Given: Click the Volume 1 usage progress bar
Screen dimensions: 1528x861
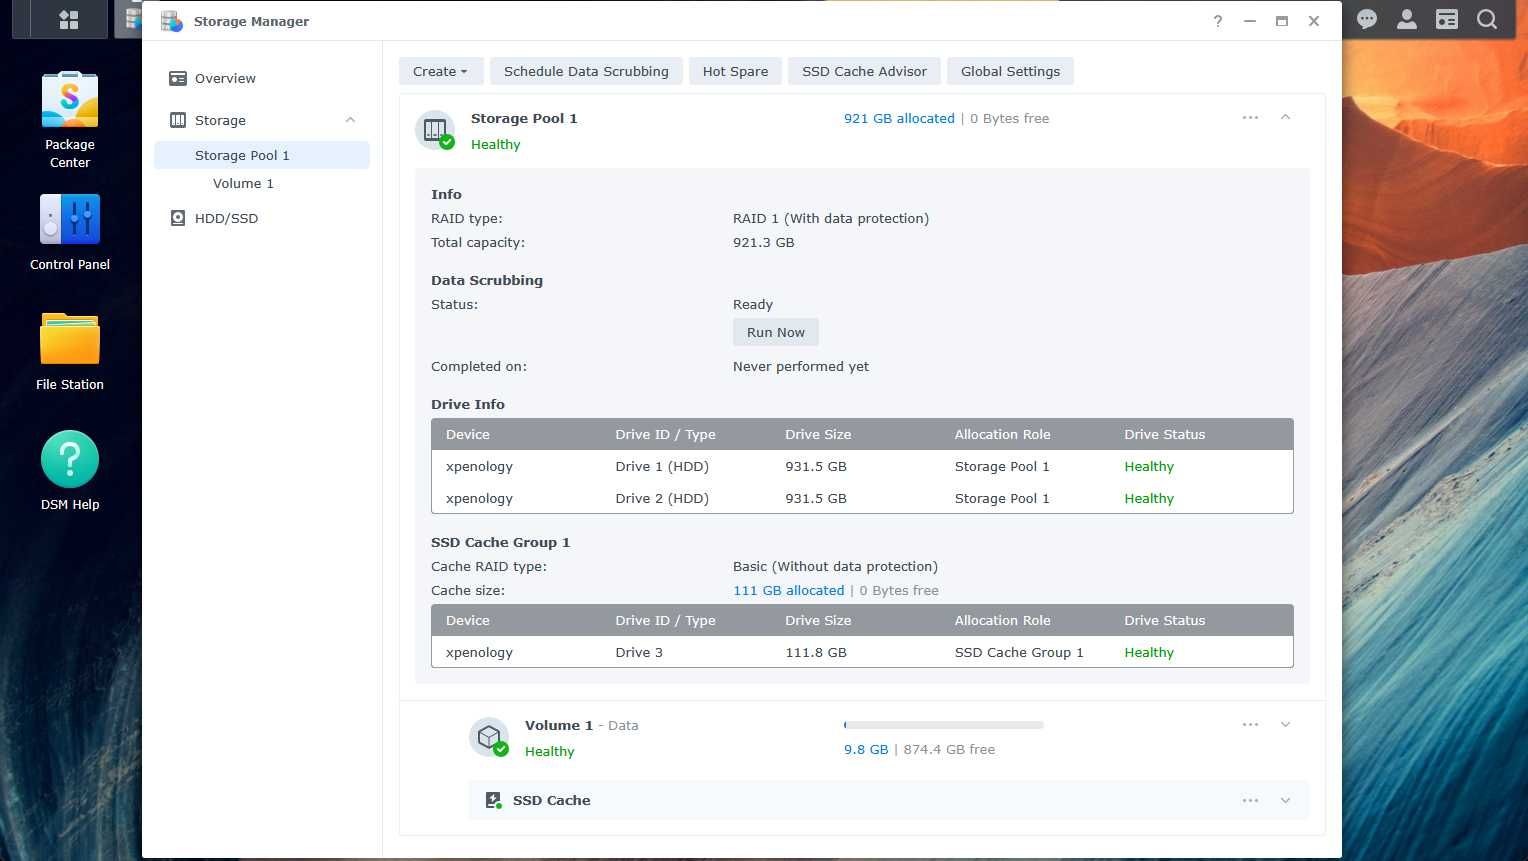Looking at the screenshot, I should click(944, 725).
